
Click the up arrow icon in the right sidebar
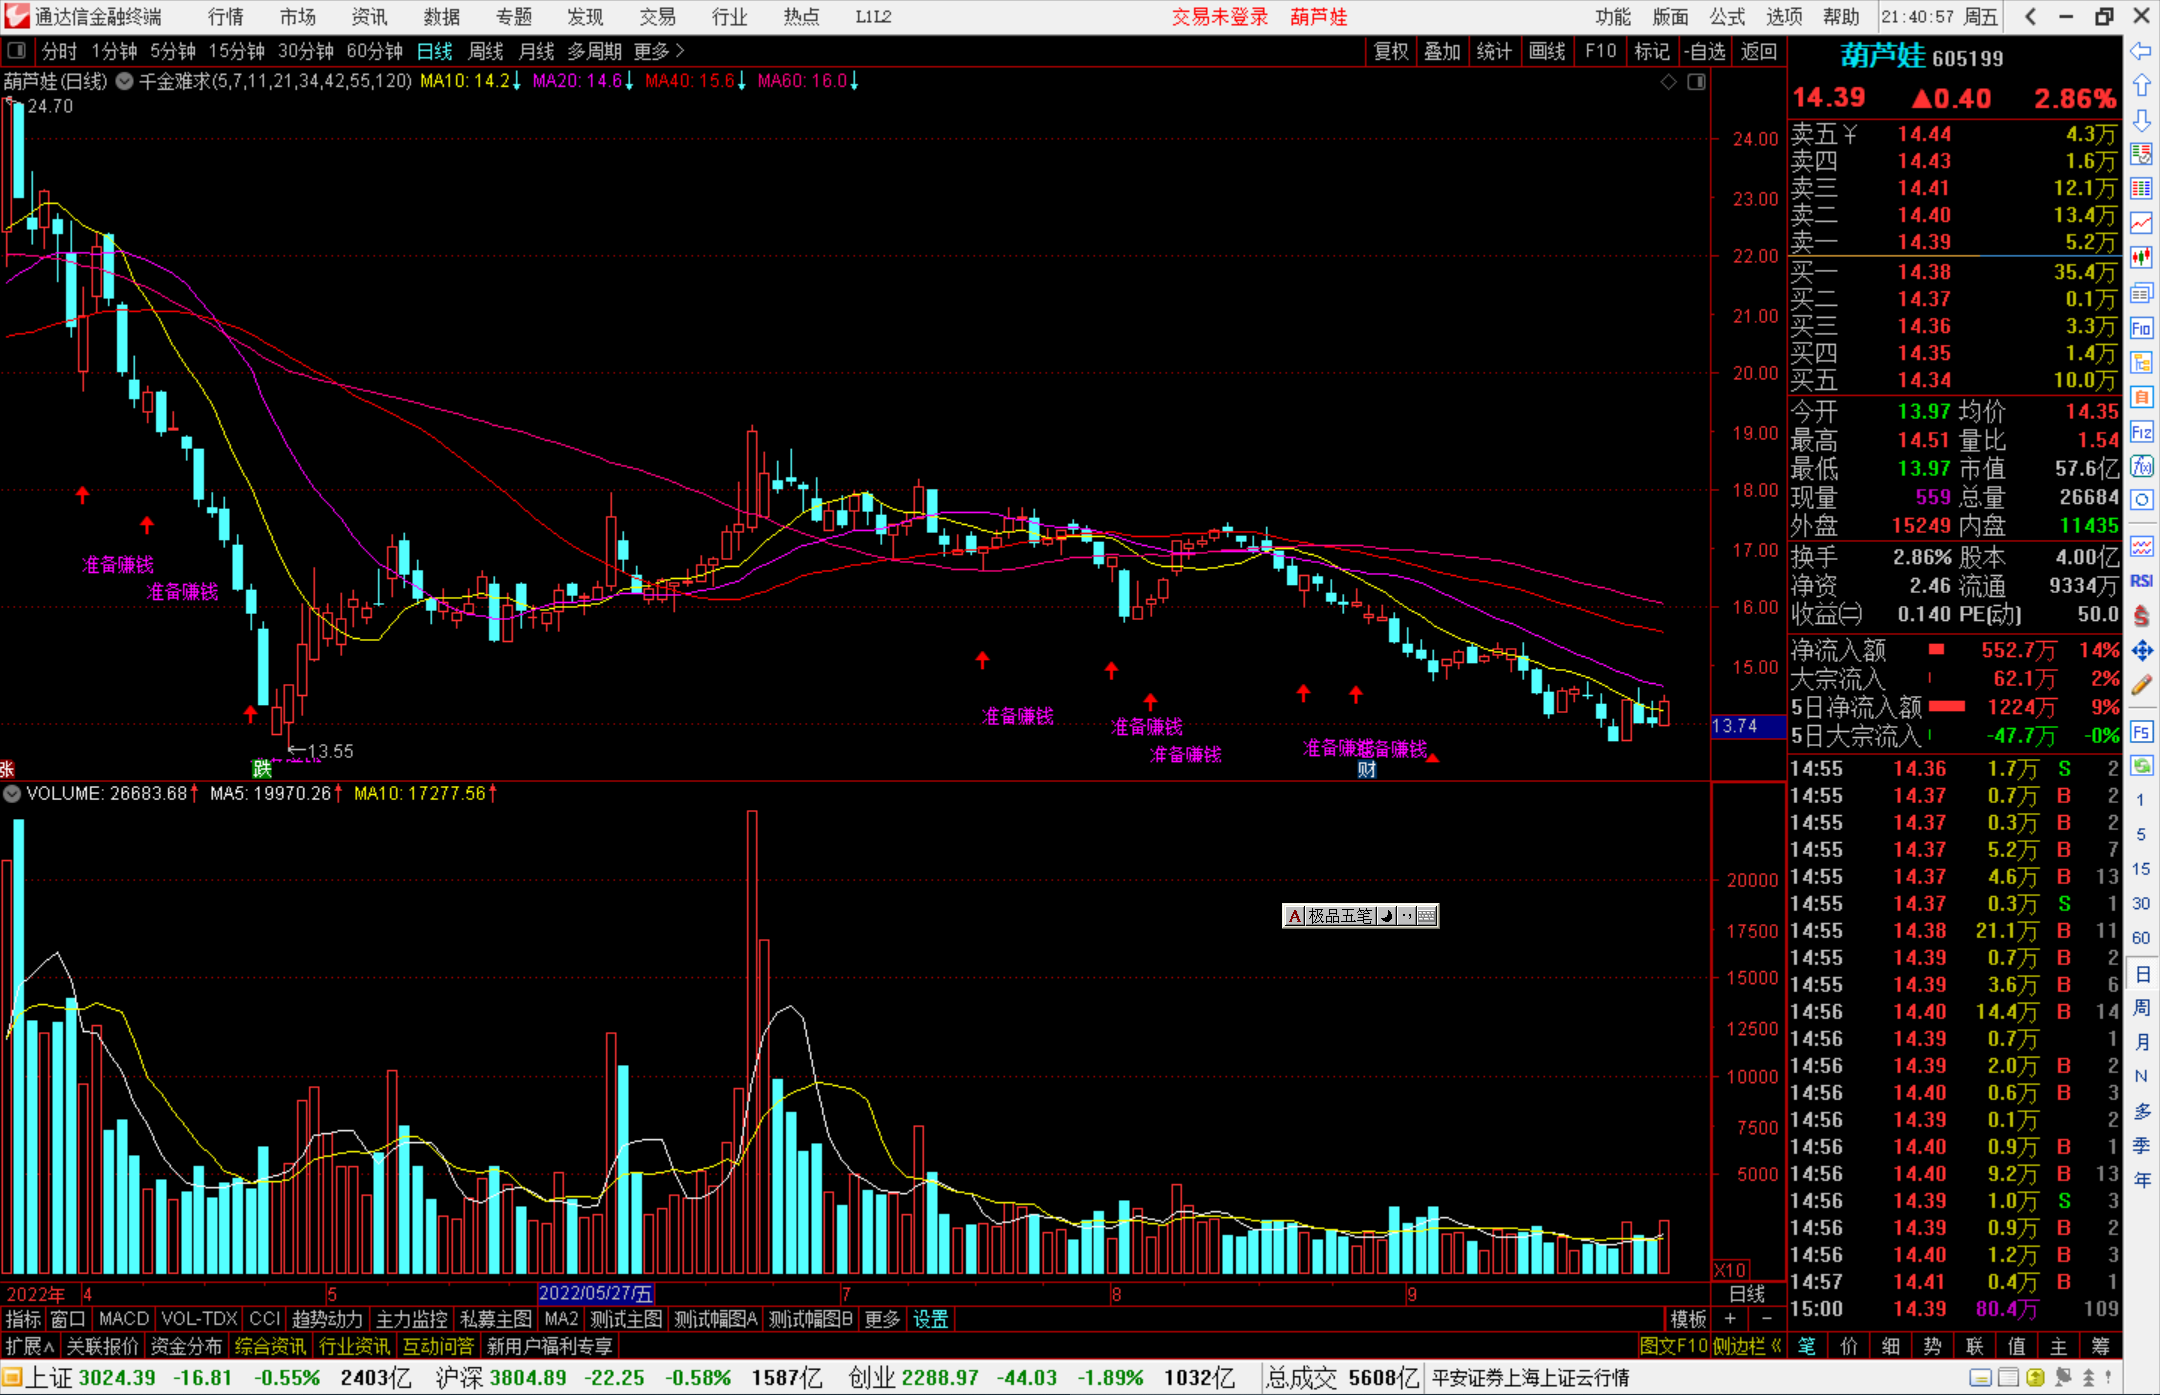pyautogui.click(x=2141, y=86)
